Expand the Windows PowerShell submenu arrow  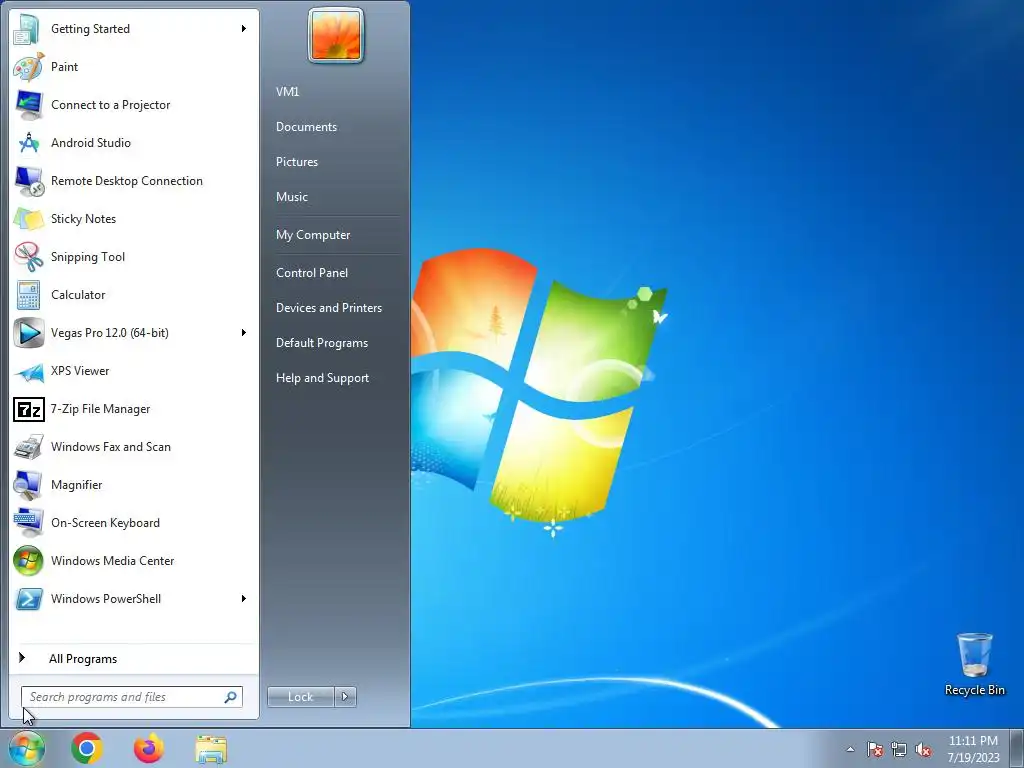(244, 599)
